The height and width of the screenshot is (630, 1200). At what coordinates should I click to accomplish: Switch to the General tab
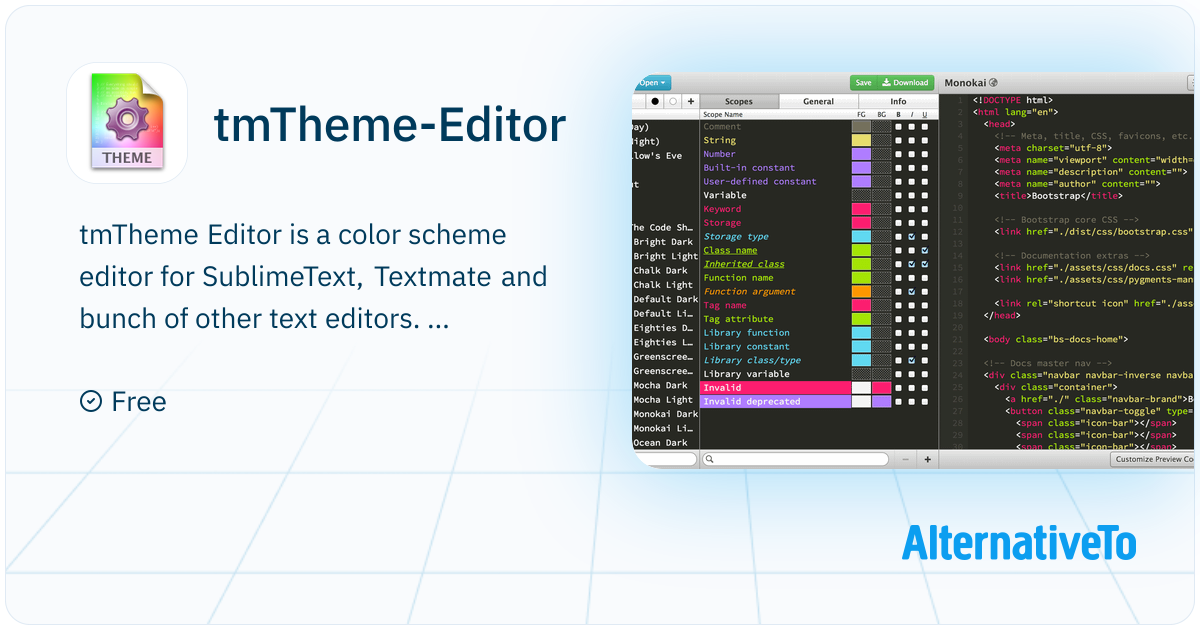point(818,101)
